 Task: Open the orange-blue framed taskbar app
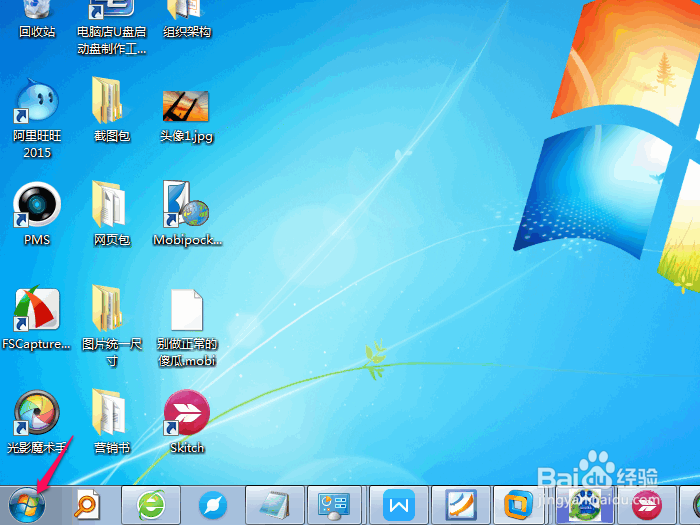click(x=462, y=505)
